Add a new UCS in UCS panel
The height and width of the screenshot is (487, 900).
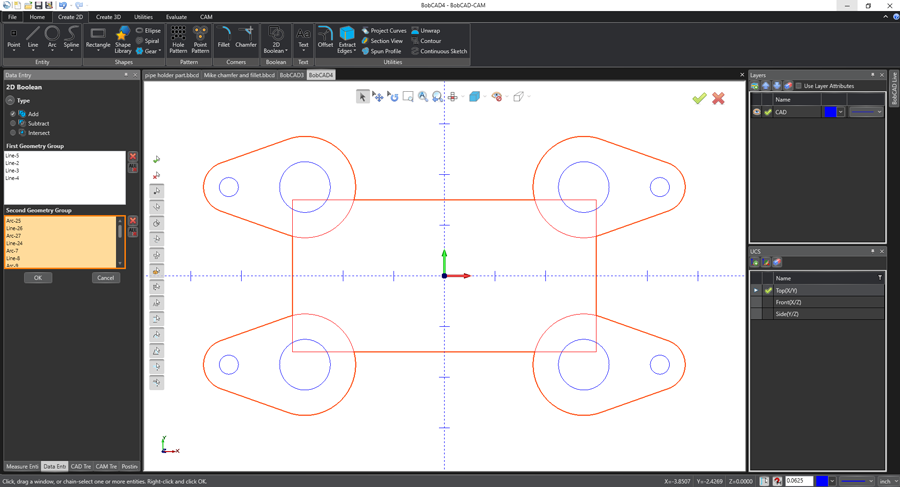755,262
